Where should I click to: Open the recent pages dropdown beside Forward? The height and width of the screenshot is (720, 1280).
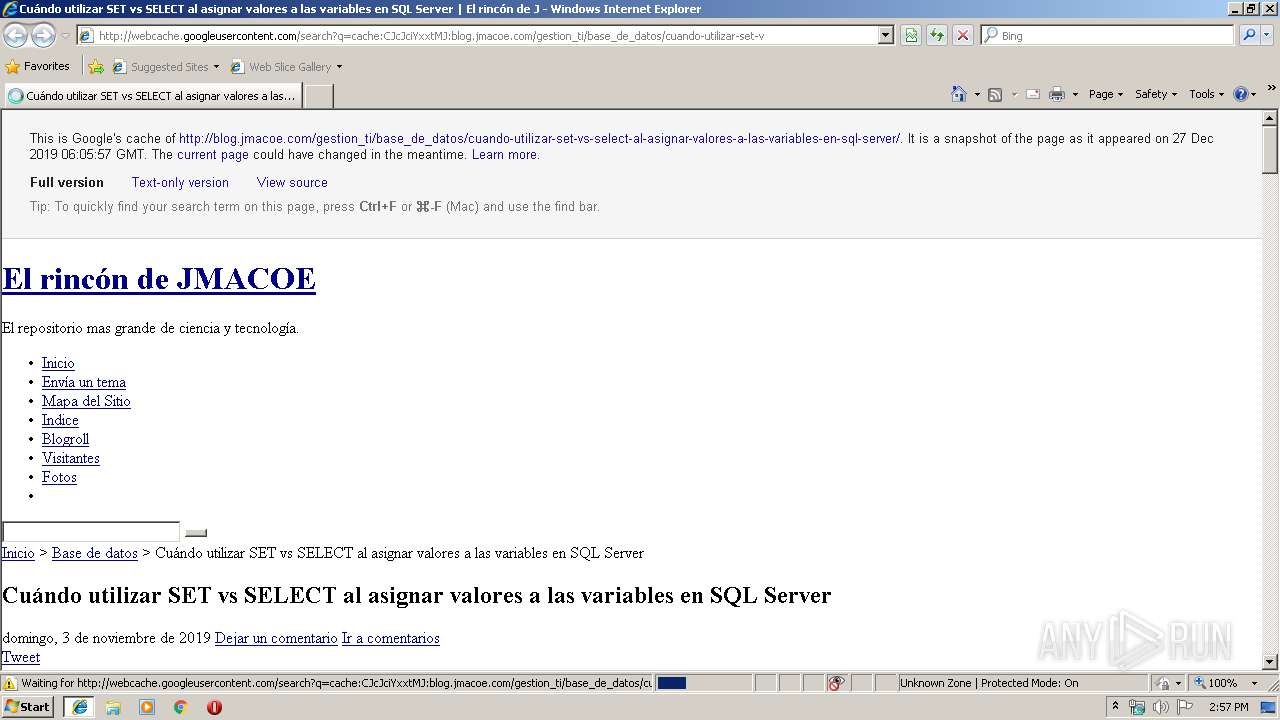[x=65, y=36]
